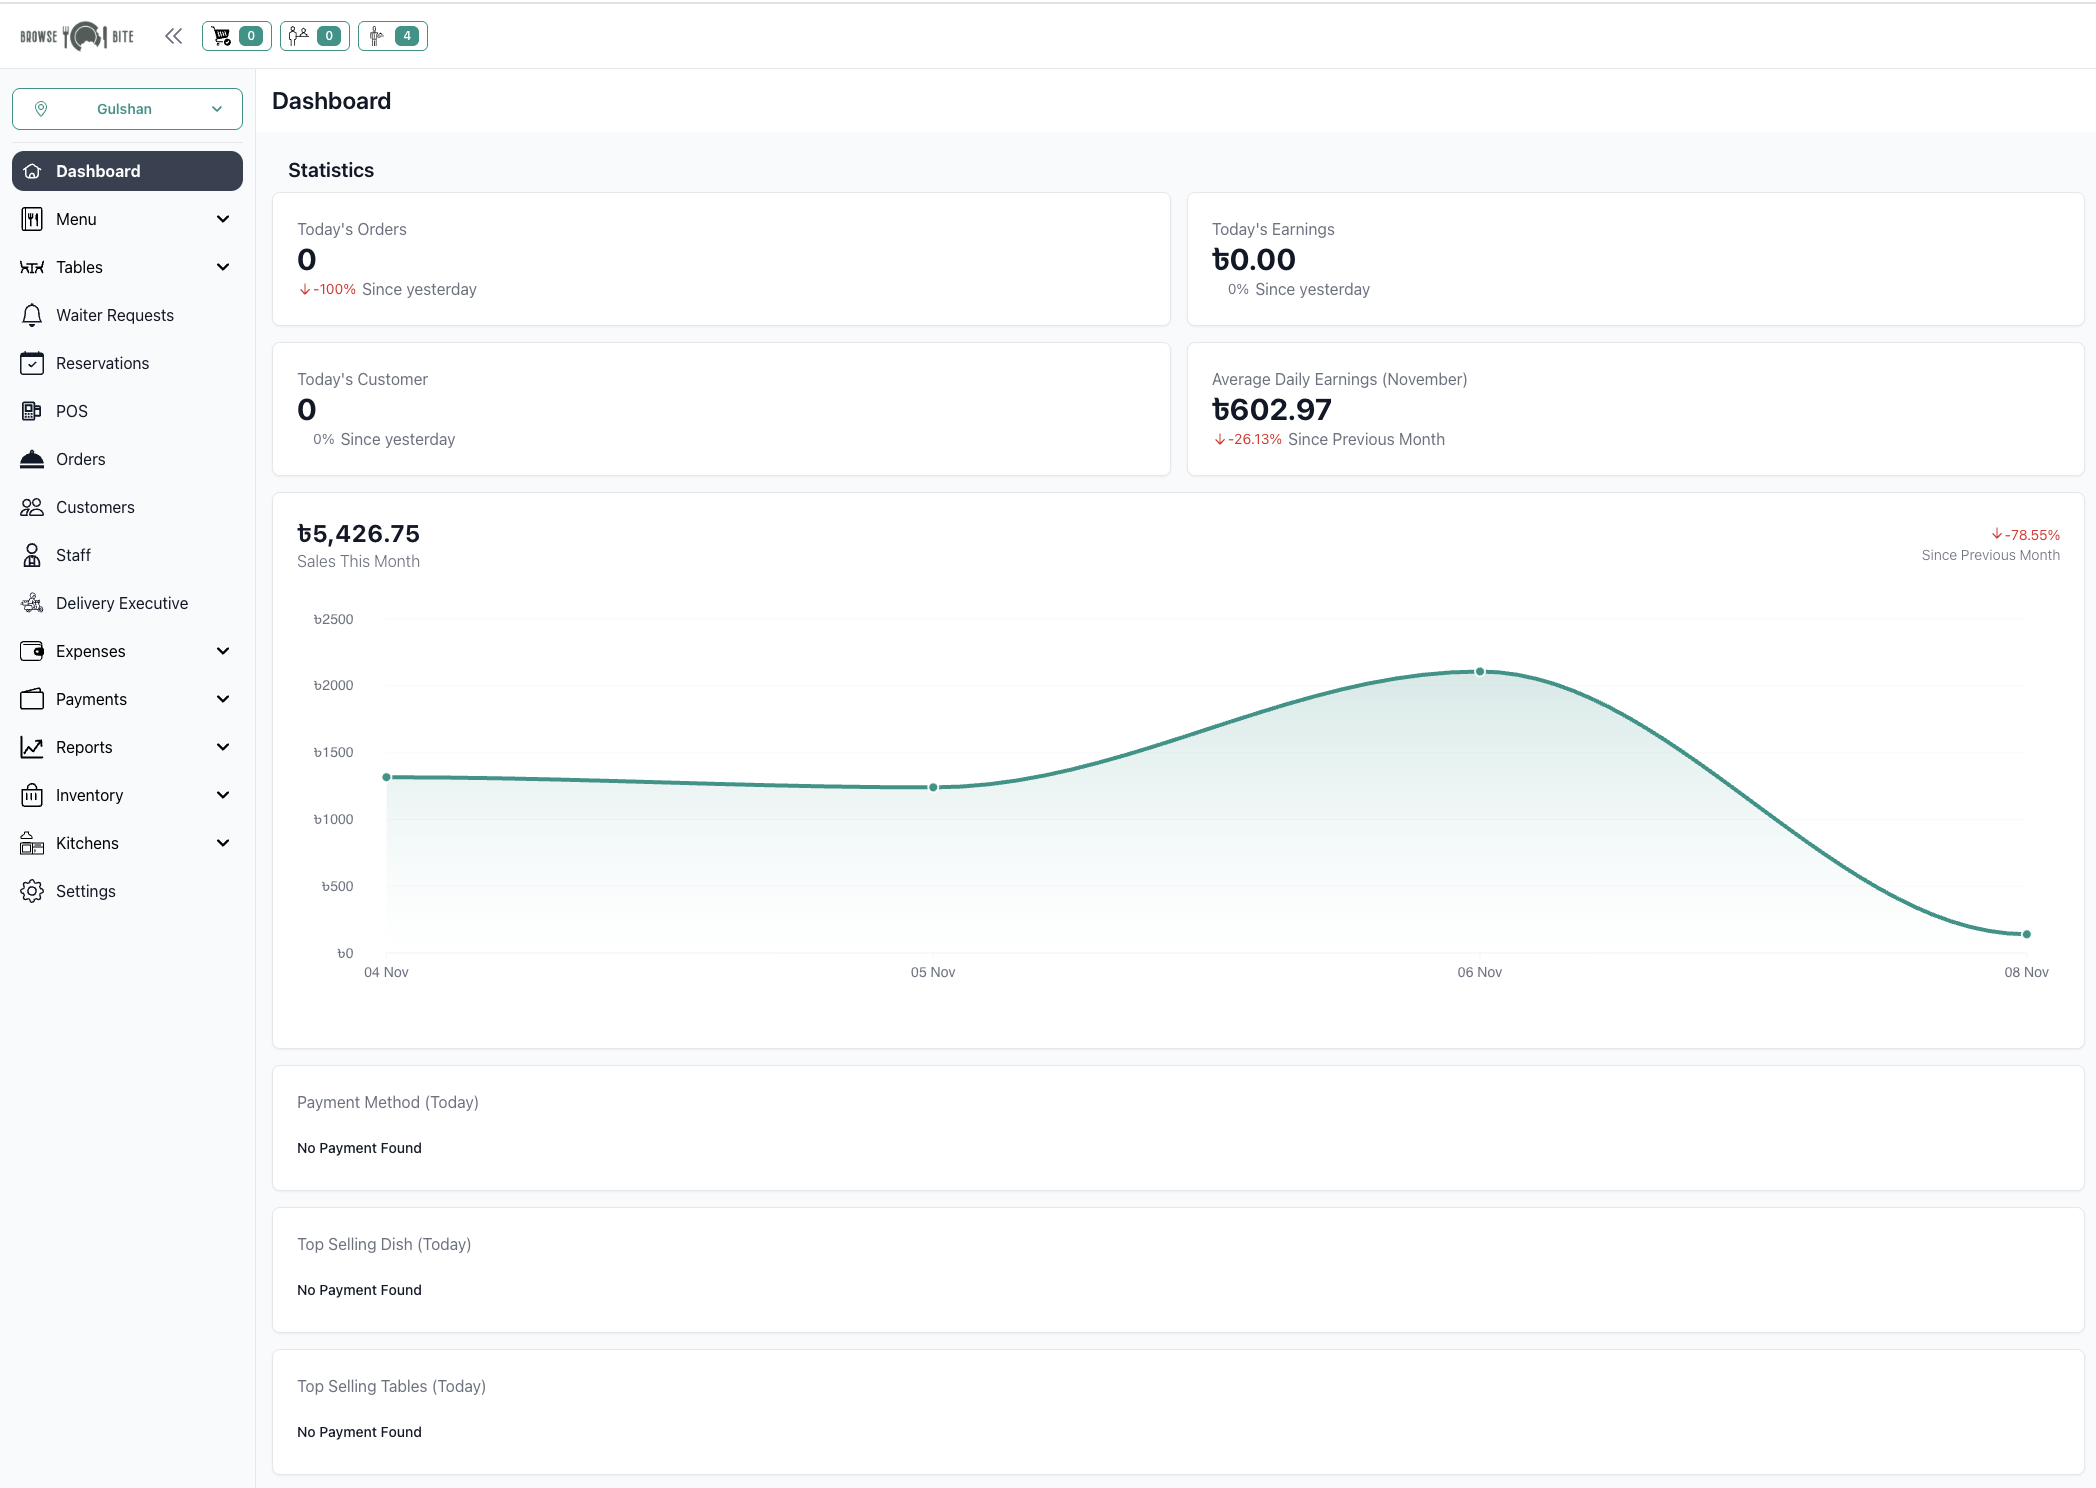This screenshot has width=2096, height=1488.
Task: Open the cart orders badge in top toolbar
Action: click(236, 35)
